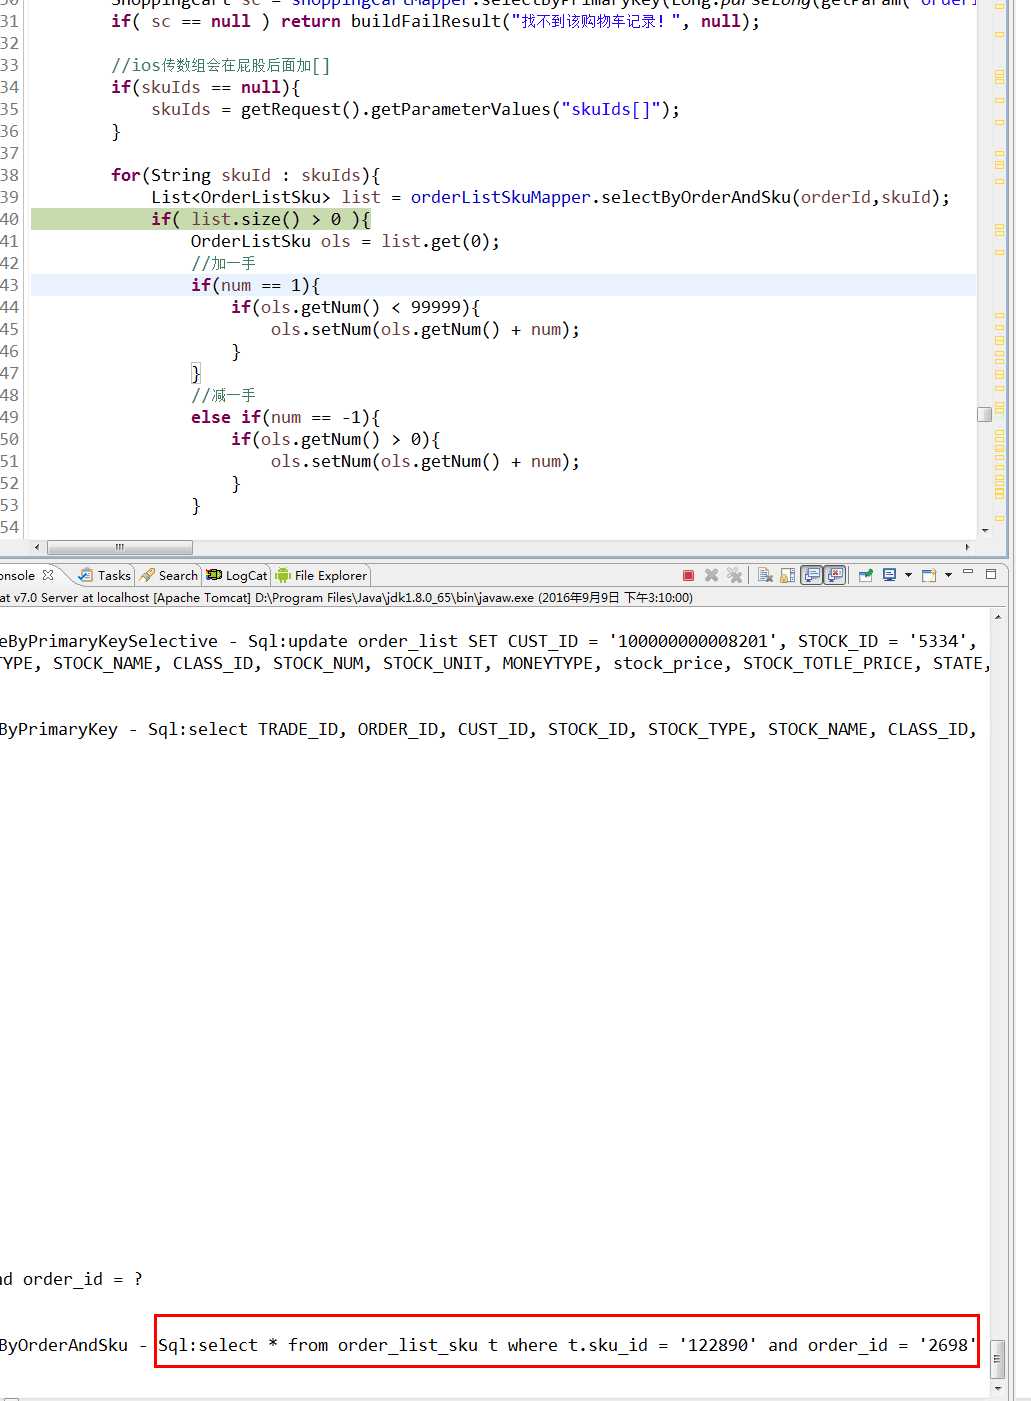
Task: Open the LogCat tab
Action: [x=237, y=575]
